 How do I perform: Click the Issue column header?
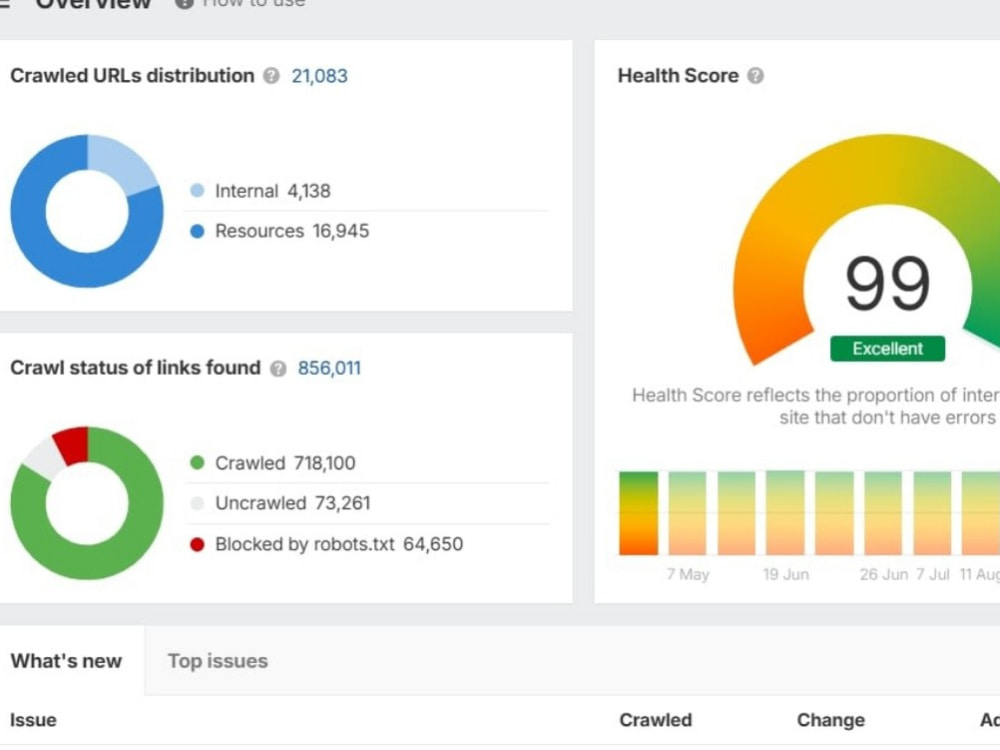tap(33, 720)
